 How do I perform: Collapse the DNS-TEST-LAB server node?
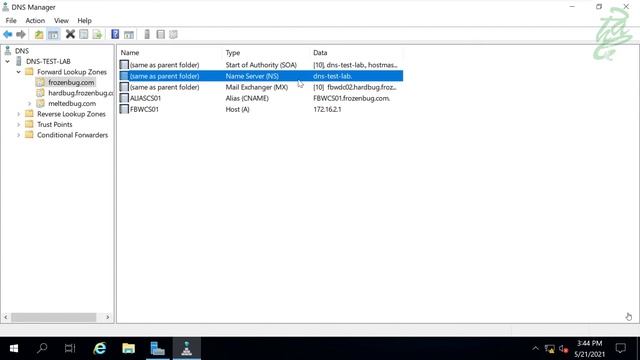point(7,61)
